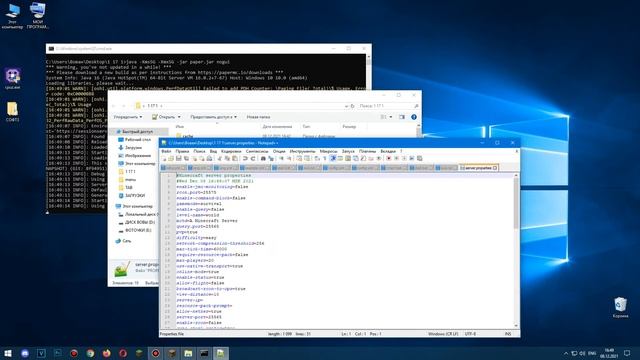Image resolution: width=640 pixels, height=360 pixels.
Task: Click the Paste icon in Notepad++ toolbar
Action: pyautogui.click(x=235, y=158)
